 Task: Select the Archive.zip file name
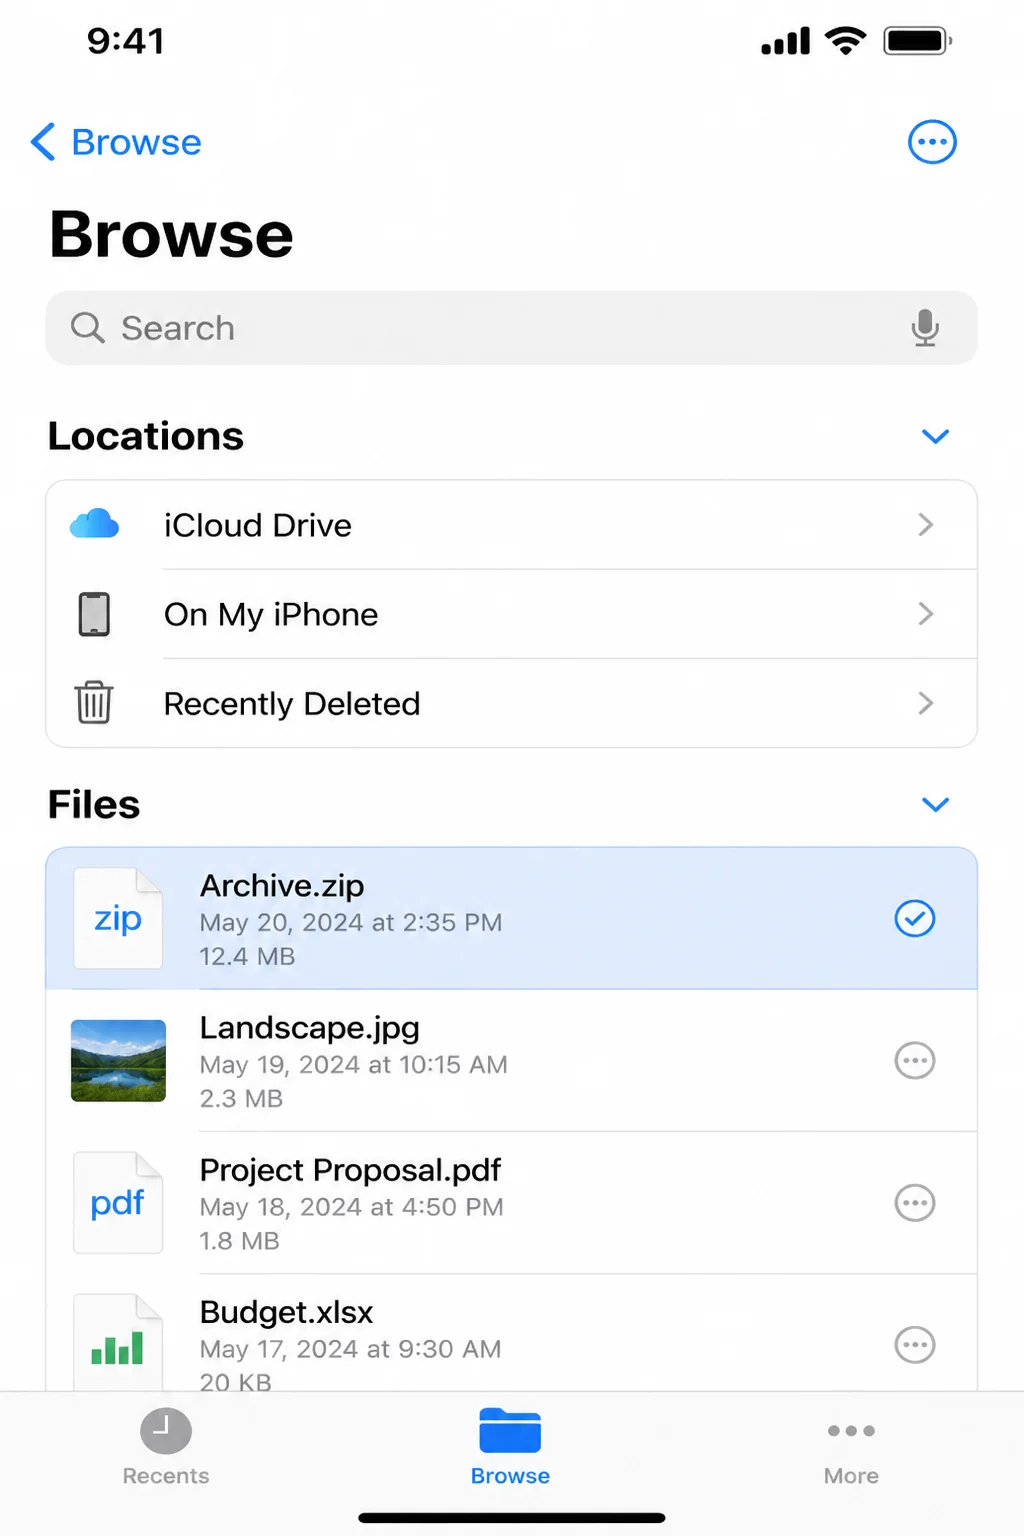pos(282,886)
